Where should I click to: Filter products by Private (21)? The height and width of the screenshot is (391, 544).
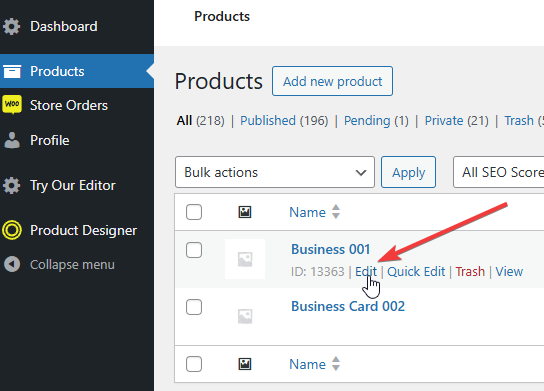point(457,121)
